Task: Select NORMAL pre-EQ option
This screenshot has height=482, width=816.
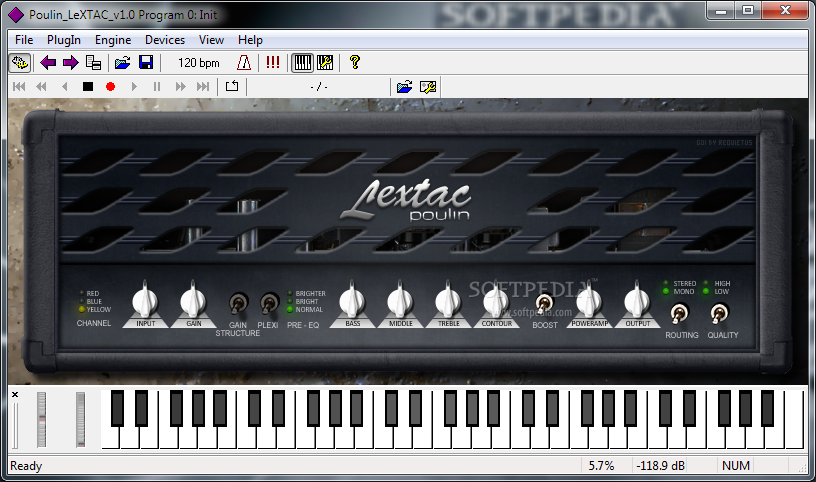Action: click(290, 309)
